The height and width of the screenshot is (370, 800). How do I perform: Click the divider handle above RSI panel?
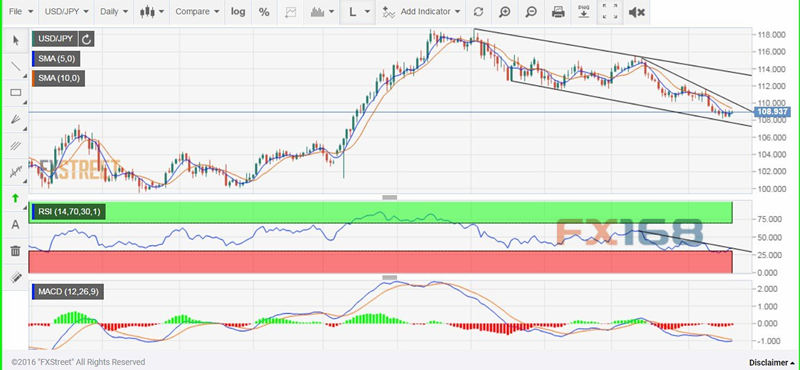point(390,197)
